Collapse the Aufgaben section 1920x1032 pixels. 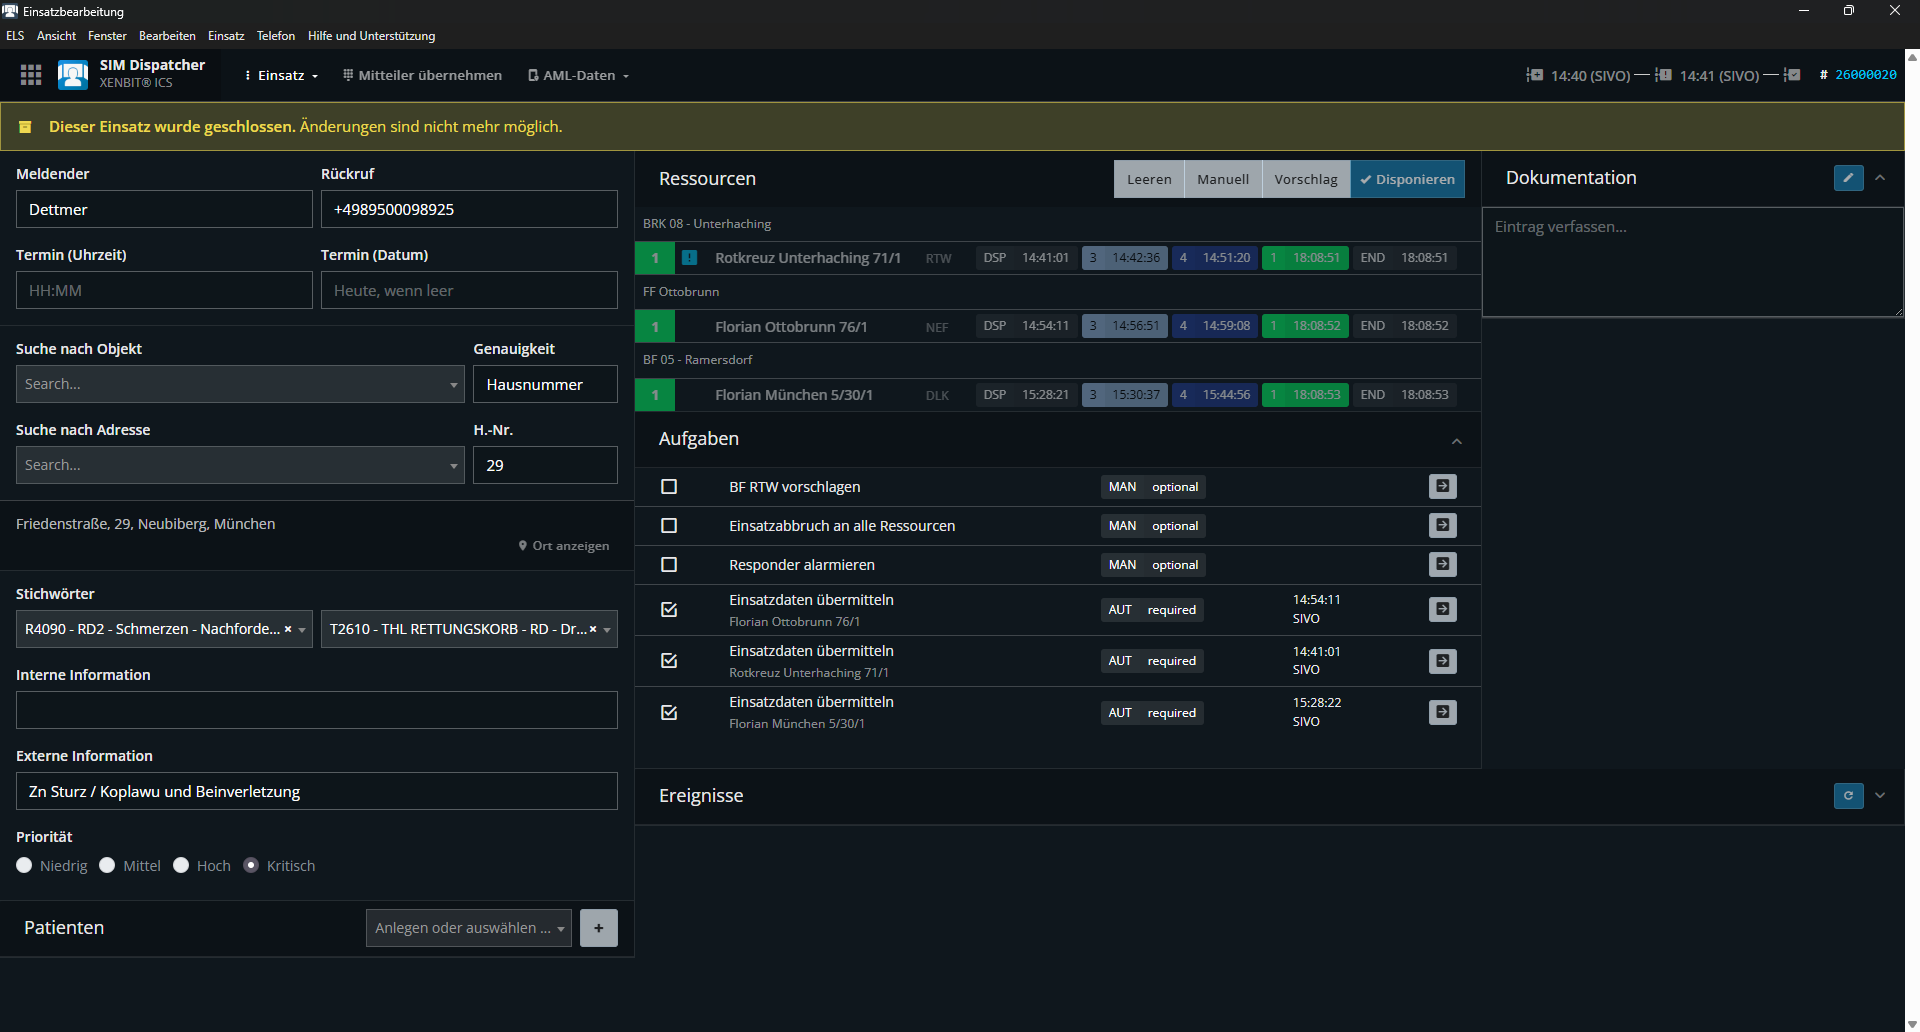click(x=1456, y=441)
